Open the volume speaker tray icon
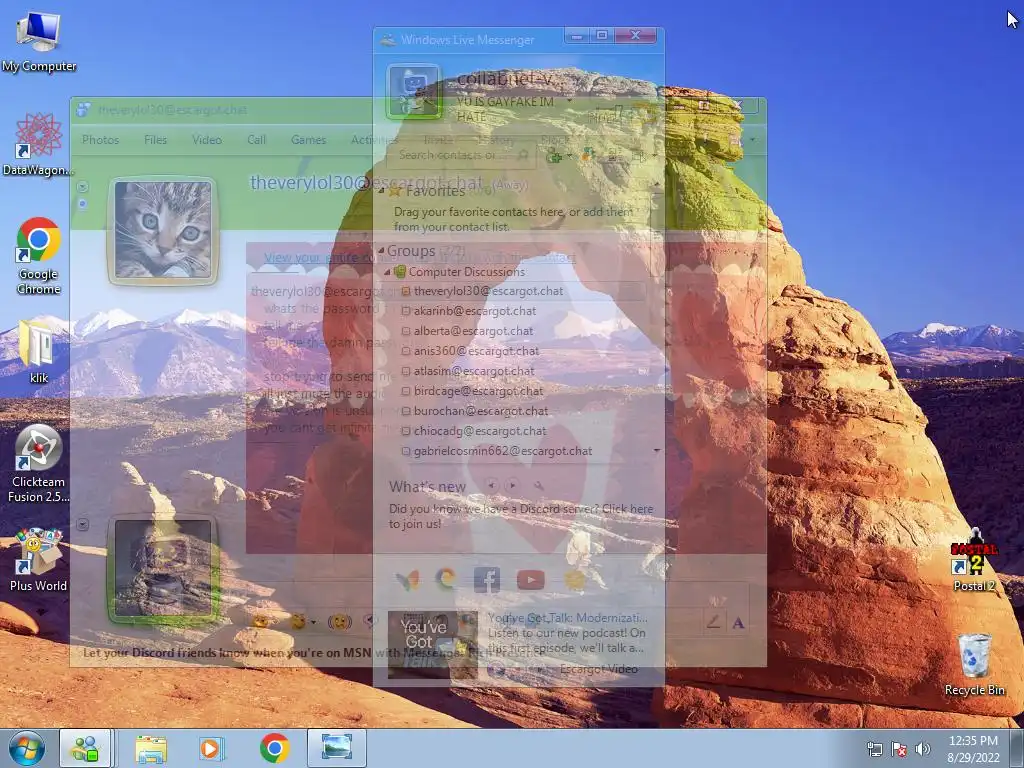Viewport: 1024px width, 768px height. pyautogui.click(x=923, y=749)
